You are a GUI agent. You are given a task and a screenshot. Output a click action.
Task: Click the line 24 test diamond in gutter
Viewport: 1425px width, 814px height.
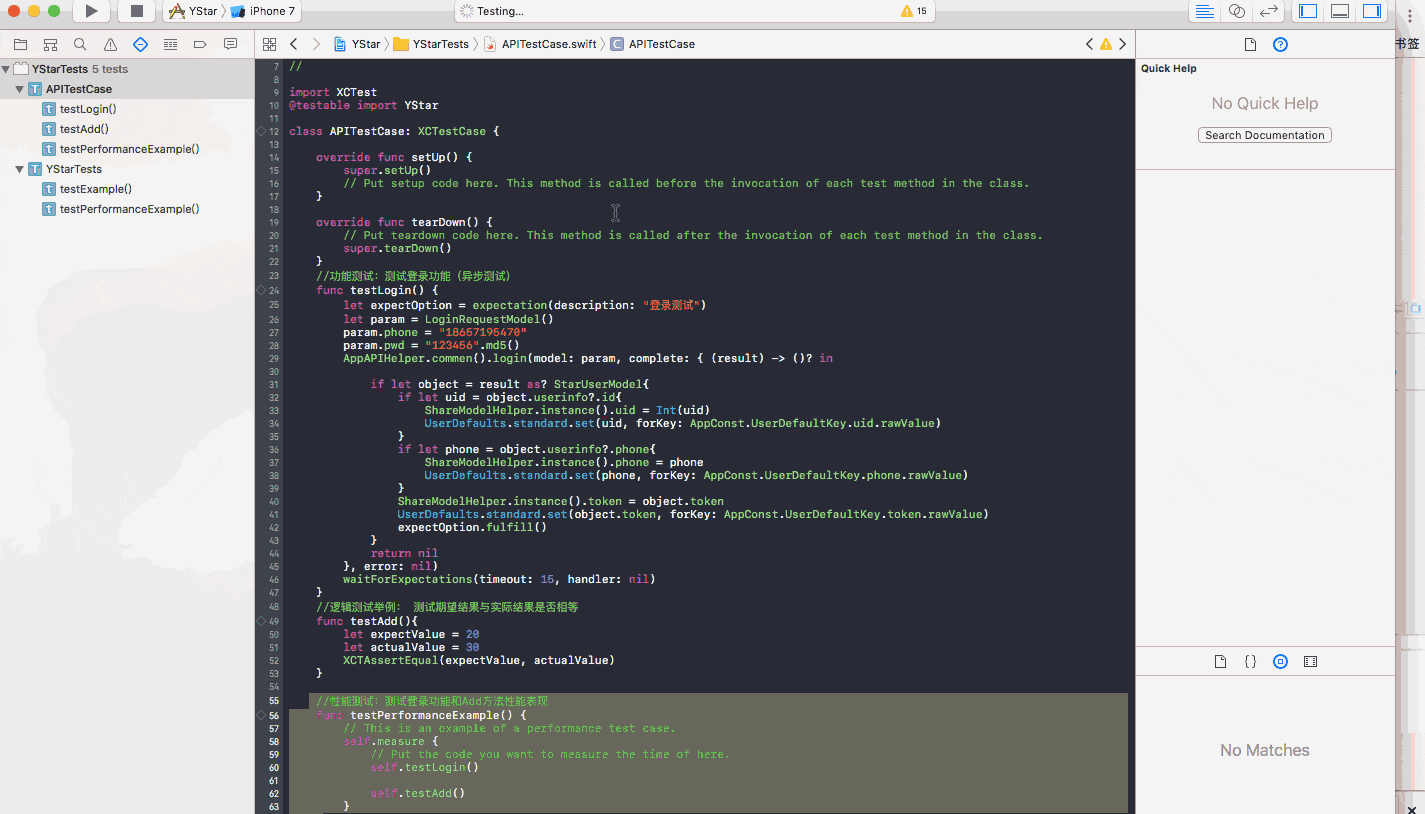(261, 290)
